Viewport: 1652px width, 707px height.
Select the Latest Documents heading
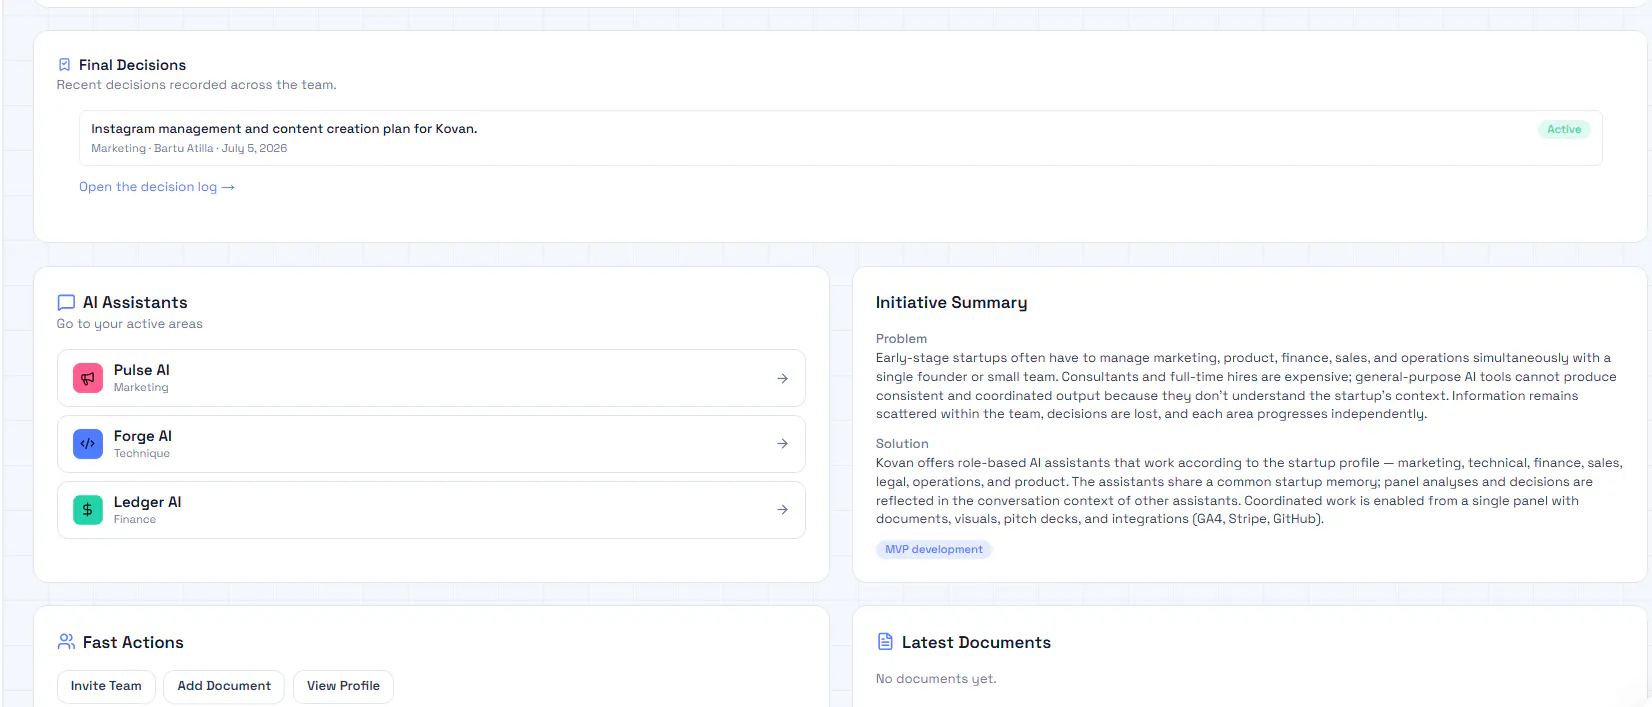click(976, 642)
